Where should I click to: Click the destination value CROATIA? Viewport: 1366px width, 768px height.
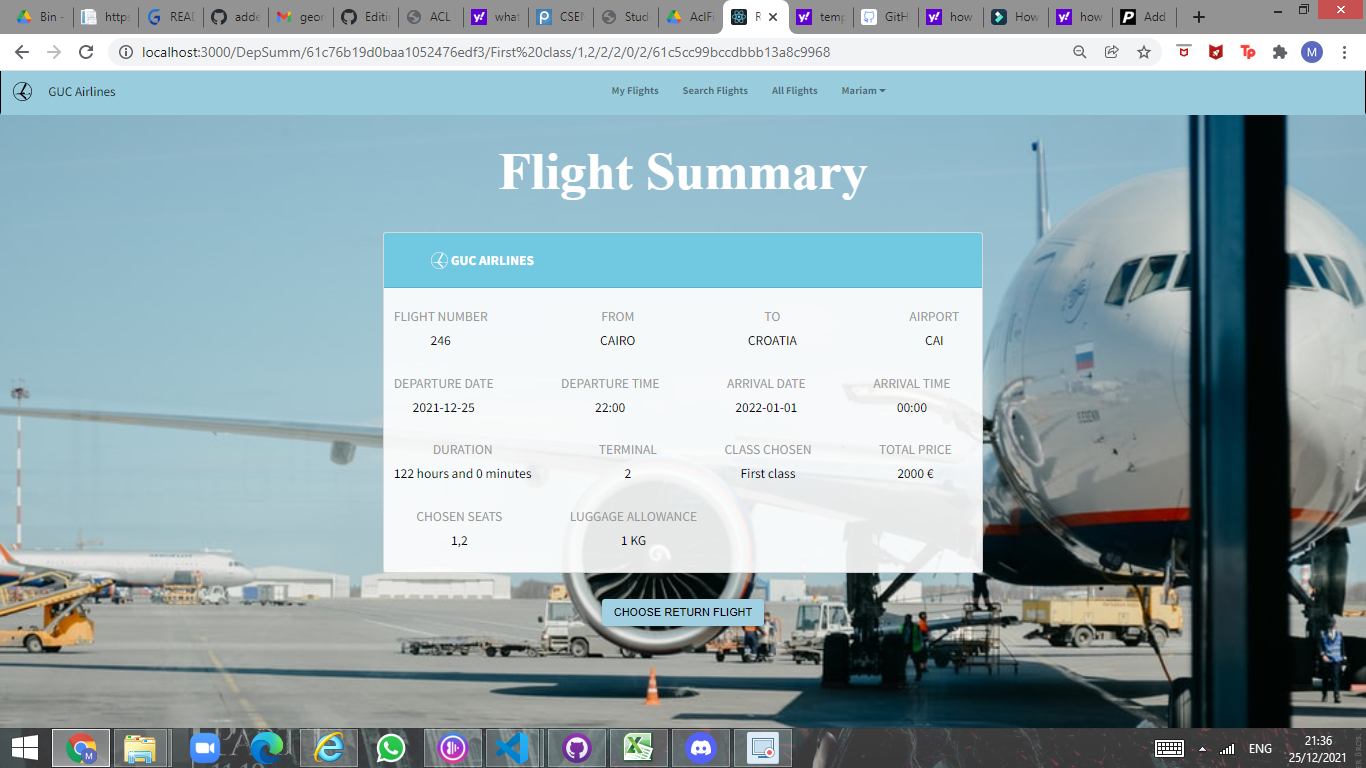tap(772, 341)
